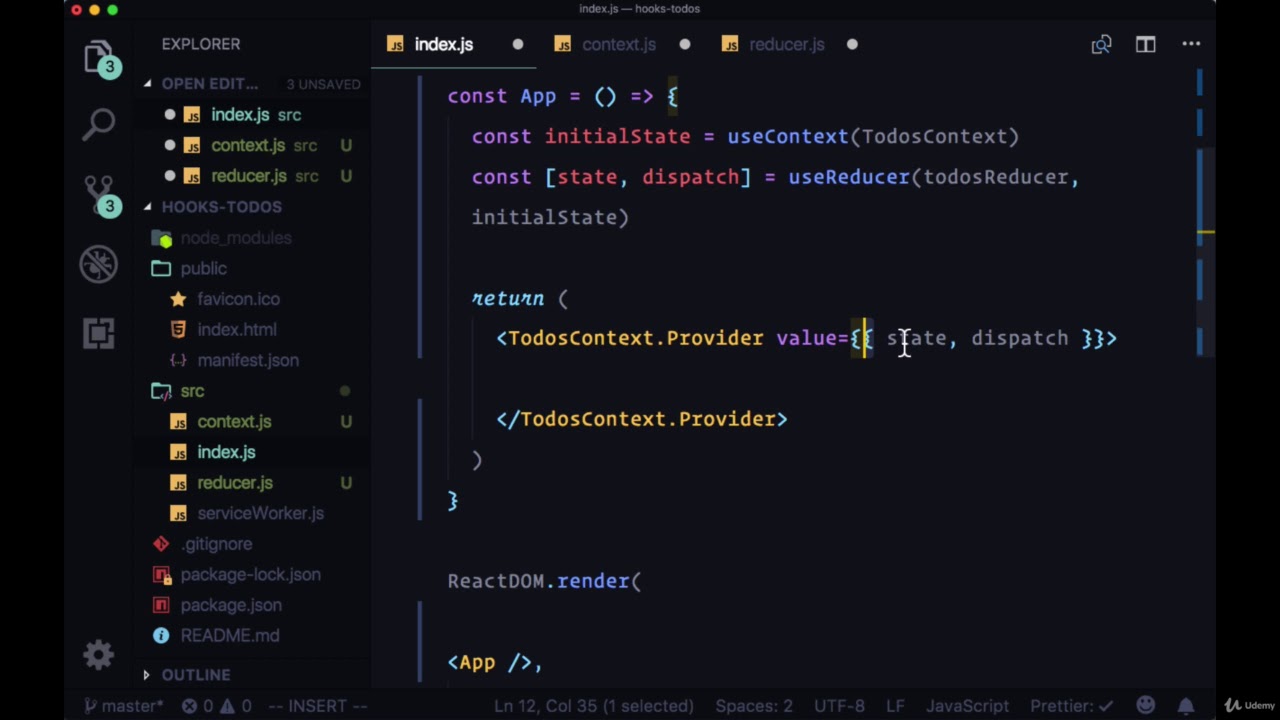The width and height of the screenshot is (1280, 720).
Task: Switch to the index.js editor tab
Action: click(444, 44)
